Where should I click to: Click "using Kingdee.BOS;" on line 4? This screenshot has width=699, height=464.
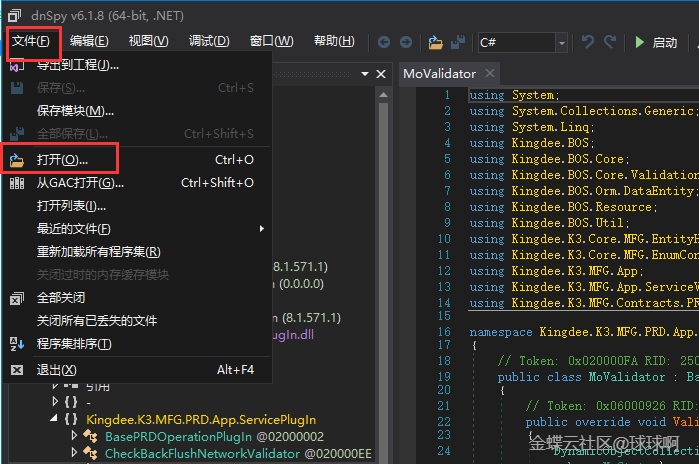[532, 143]
